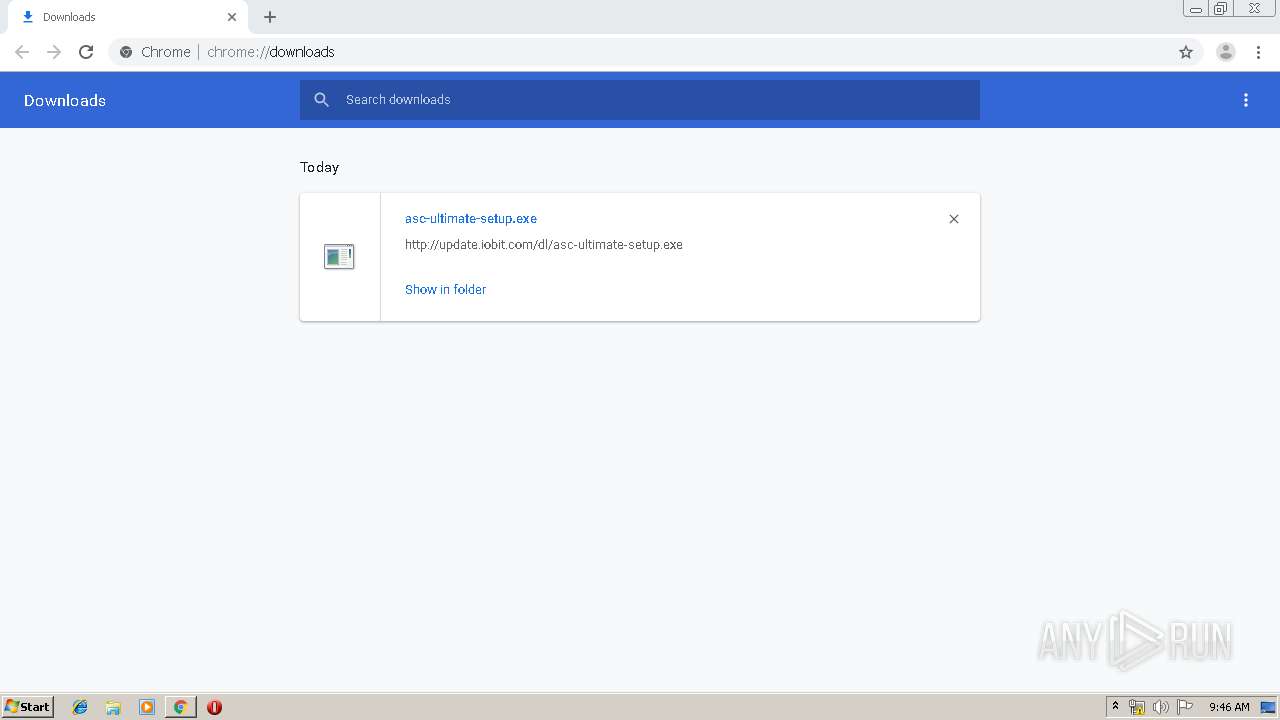Click the red Opera icon in the taskbar
1280x720 pixels.
pyautogui.click(x=214, y=707)
